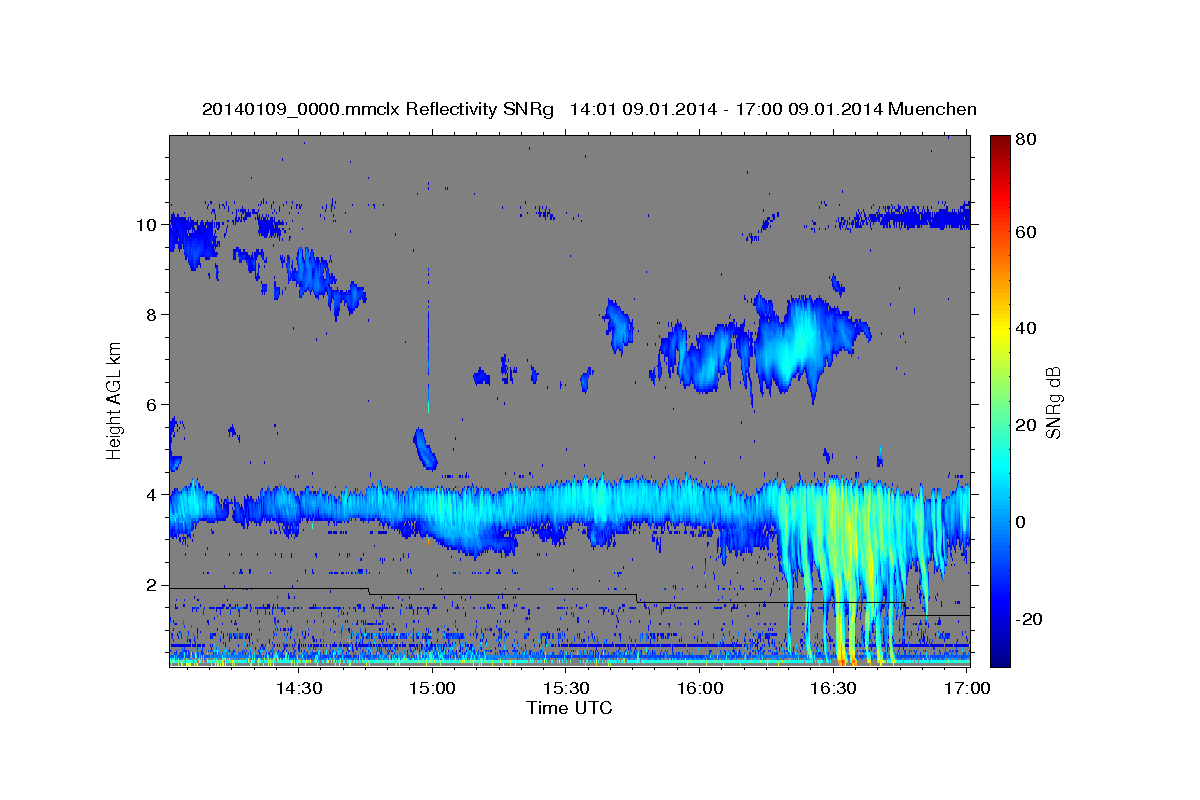Click the colorbar value 0
This screenshot has width=1200, height=800.
tap(1021, 523)
